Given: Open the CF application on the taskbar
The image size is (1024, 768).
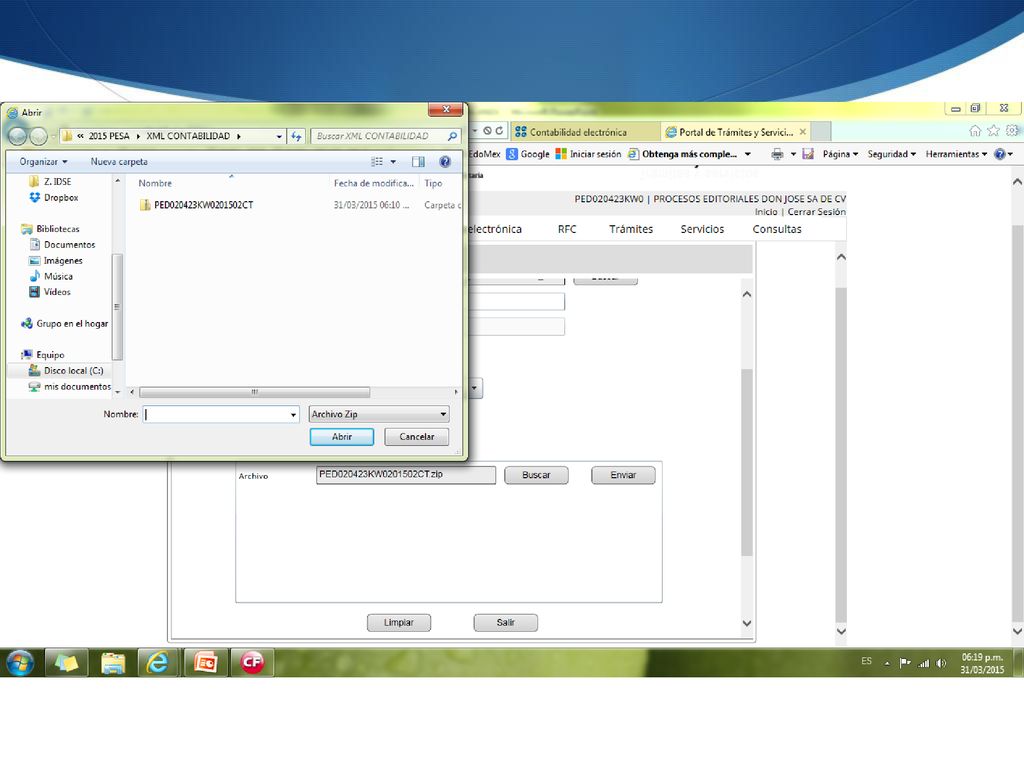Looking at the screenshot, I should click(252, 663).
